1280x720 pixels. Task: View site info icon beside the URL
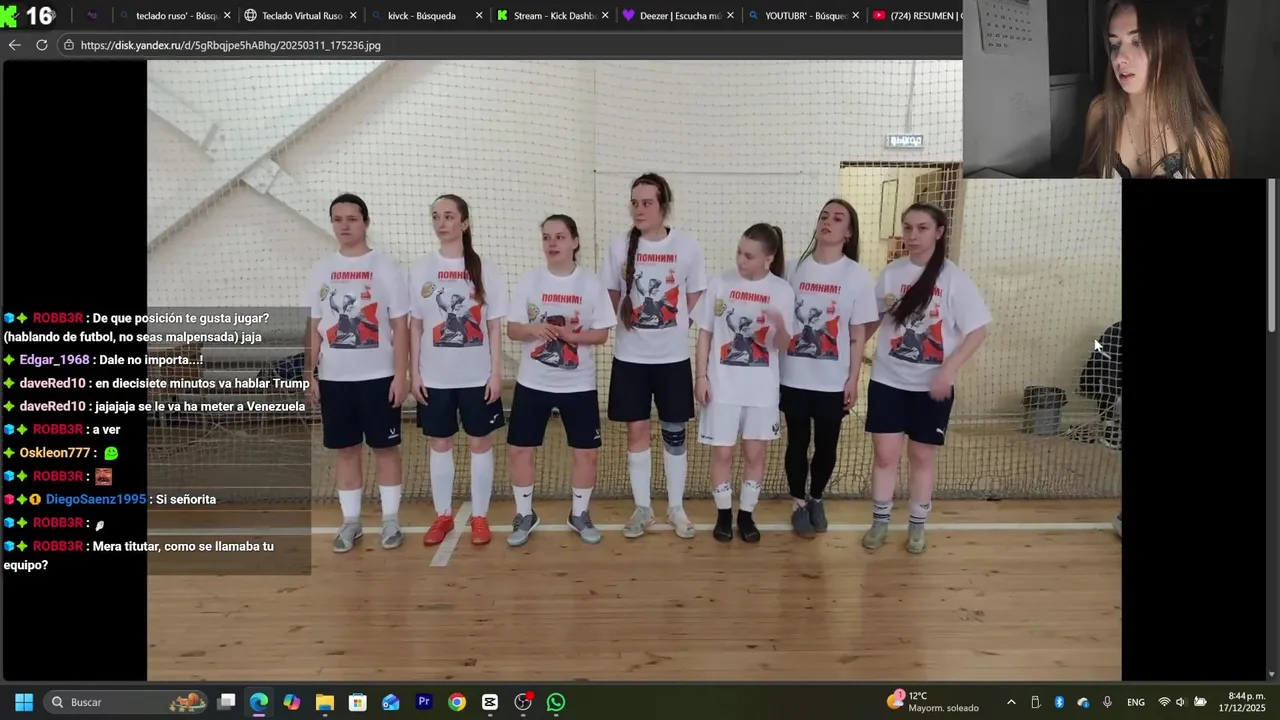(x=68, y=45)
